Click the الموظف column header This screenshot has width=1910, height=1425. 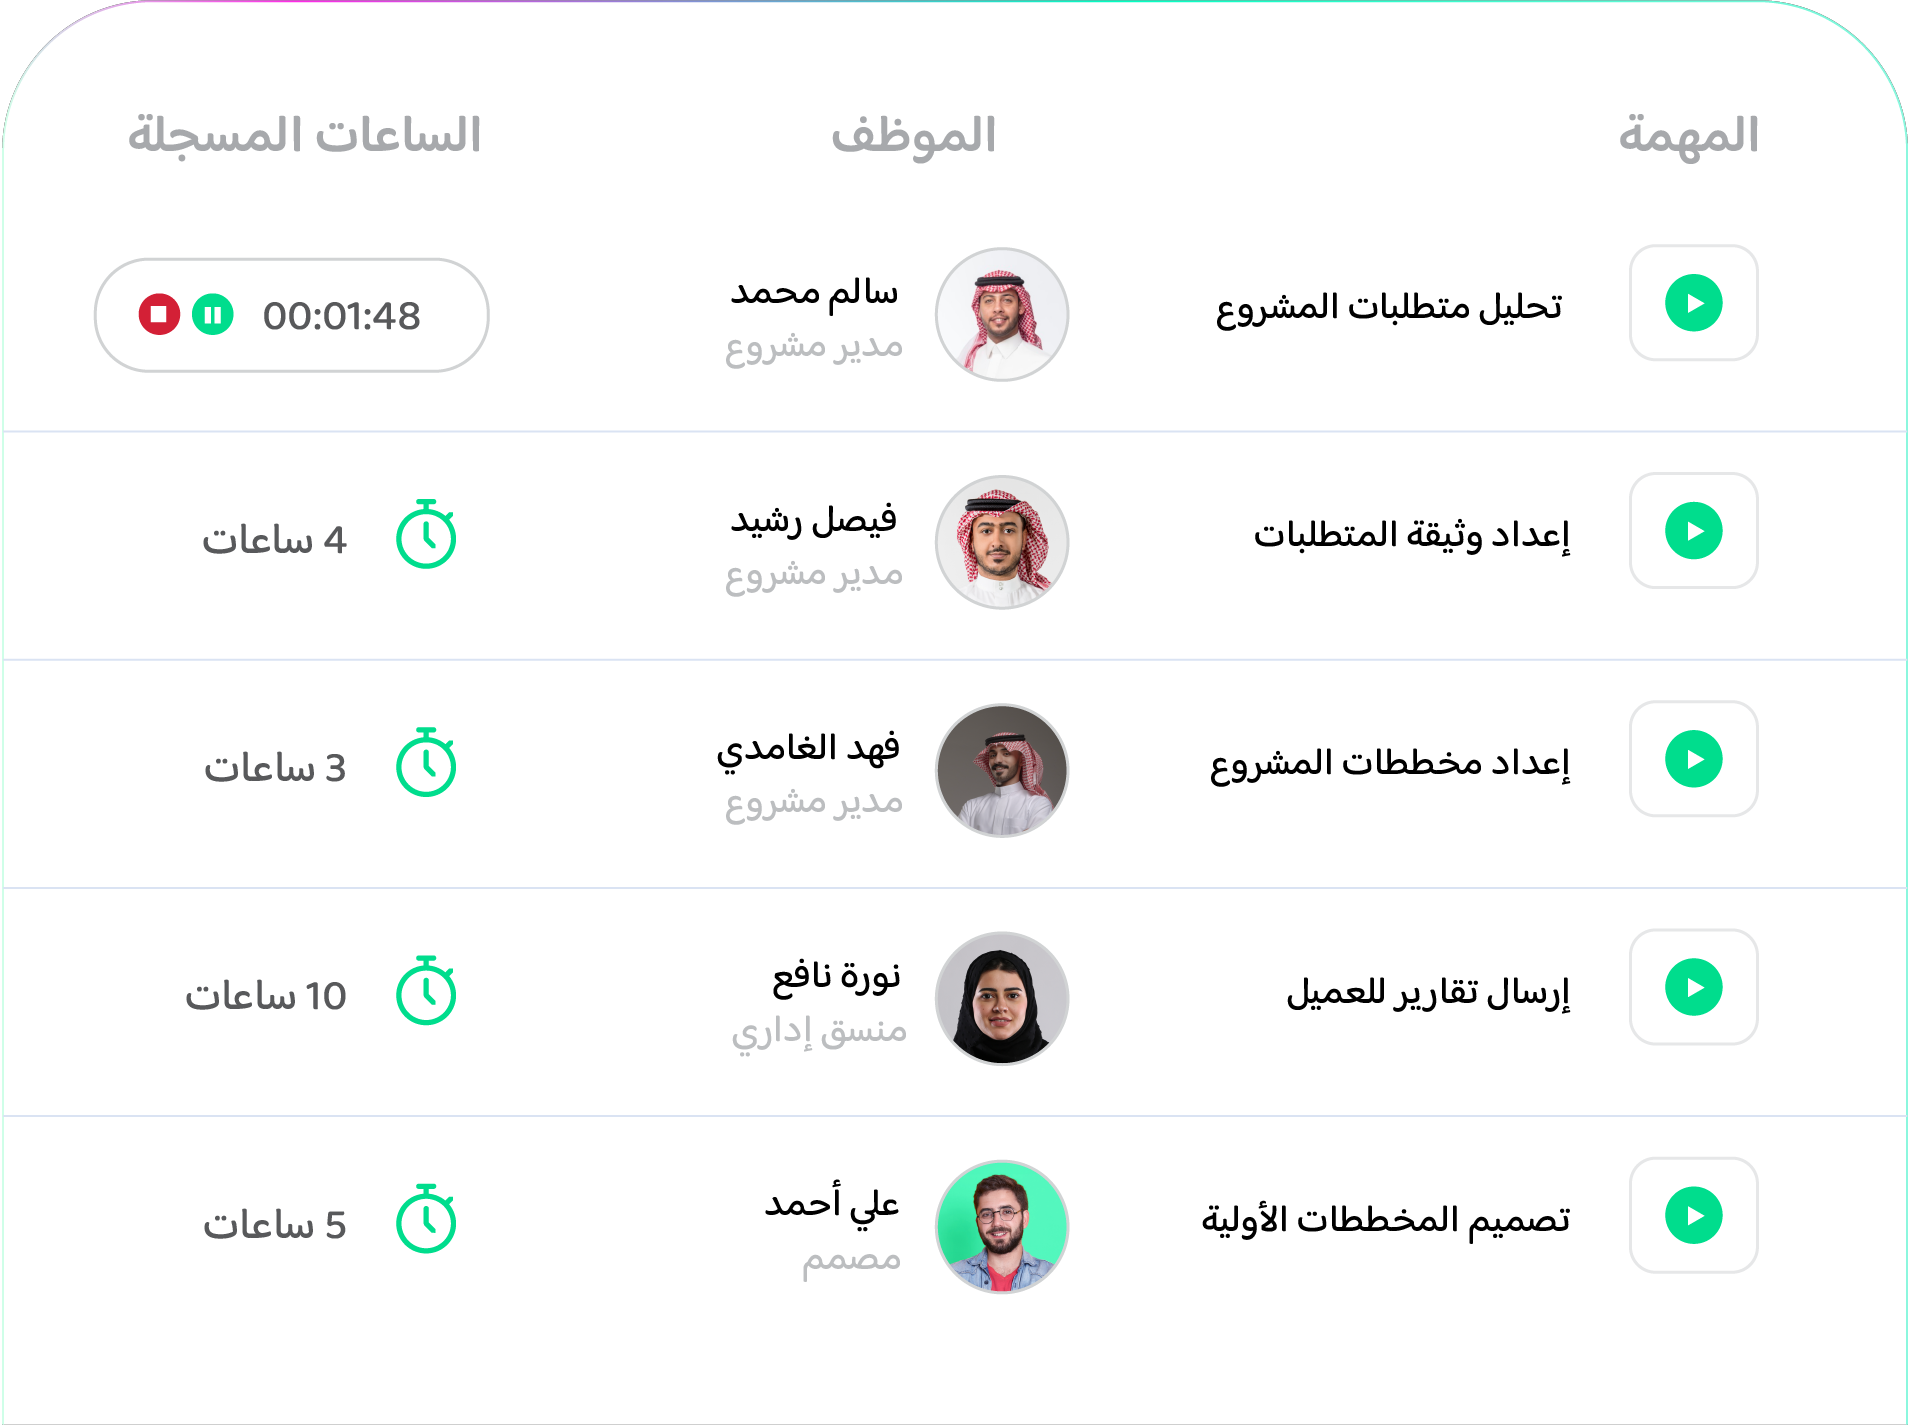[x=913, y=135]
